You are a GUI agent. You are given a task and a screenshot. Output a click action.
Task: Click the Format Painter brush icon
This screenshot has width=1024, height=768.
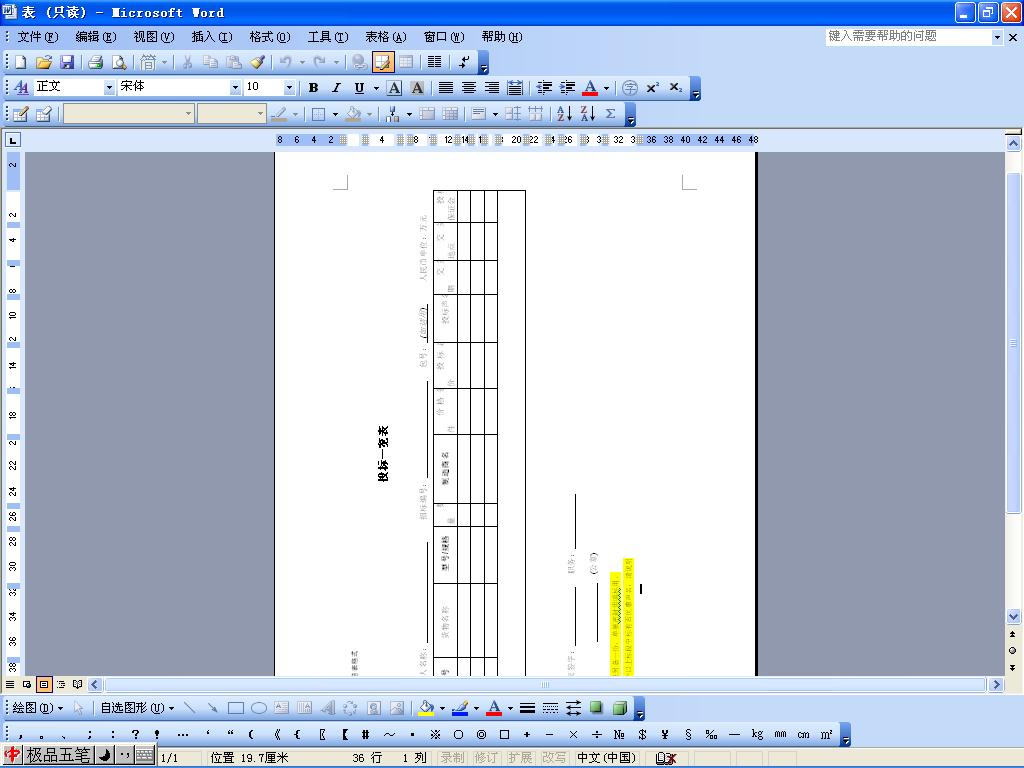tap(257, 62)
